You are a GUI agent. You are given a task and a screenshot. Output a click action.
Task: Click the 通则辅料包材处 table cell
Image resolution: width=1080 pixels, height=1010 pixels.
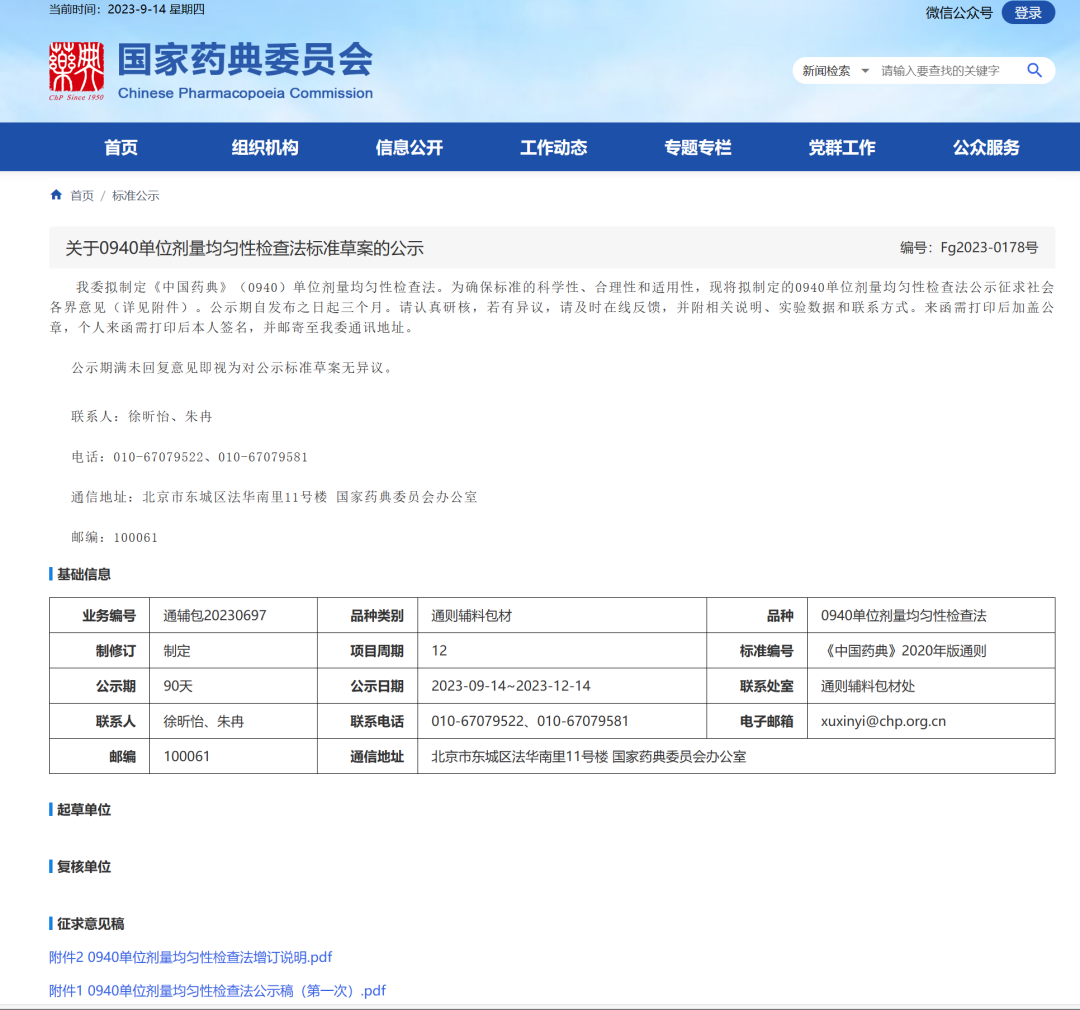pos(931,686)
